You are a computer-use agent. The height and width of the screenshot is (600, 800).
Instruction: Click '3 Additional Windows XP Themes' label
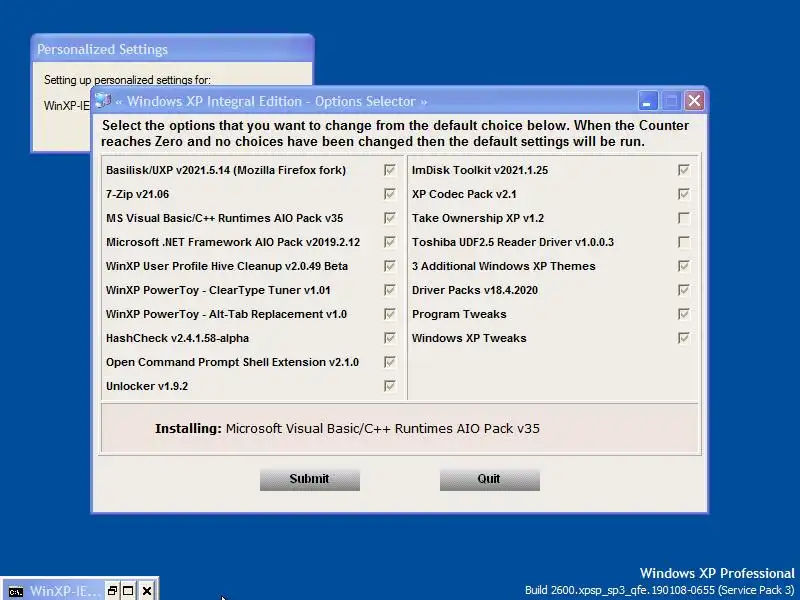[504, 266]
